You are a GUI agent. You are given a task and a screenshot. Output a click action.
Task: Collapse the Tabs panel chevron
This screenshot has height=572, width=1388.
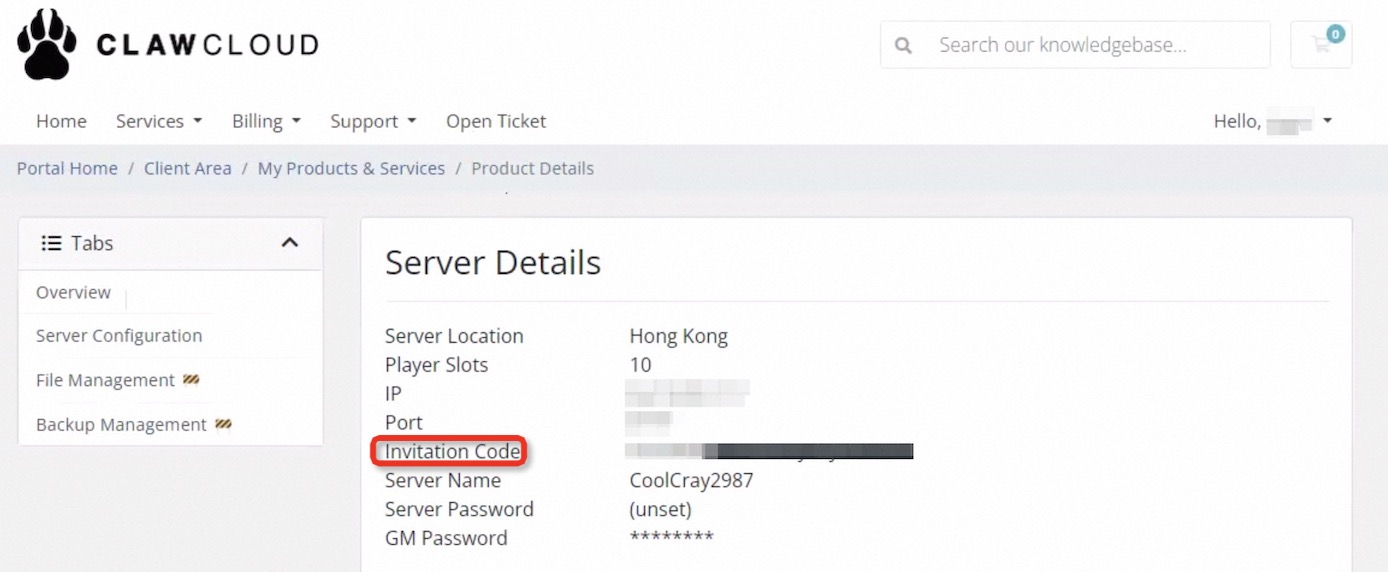point(290,242)
